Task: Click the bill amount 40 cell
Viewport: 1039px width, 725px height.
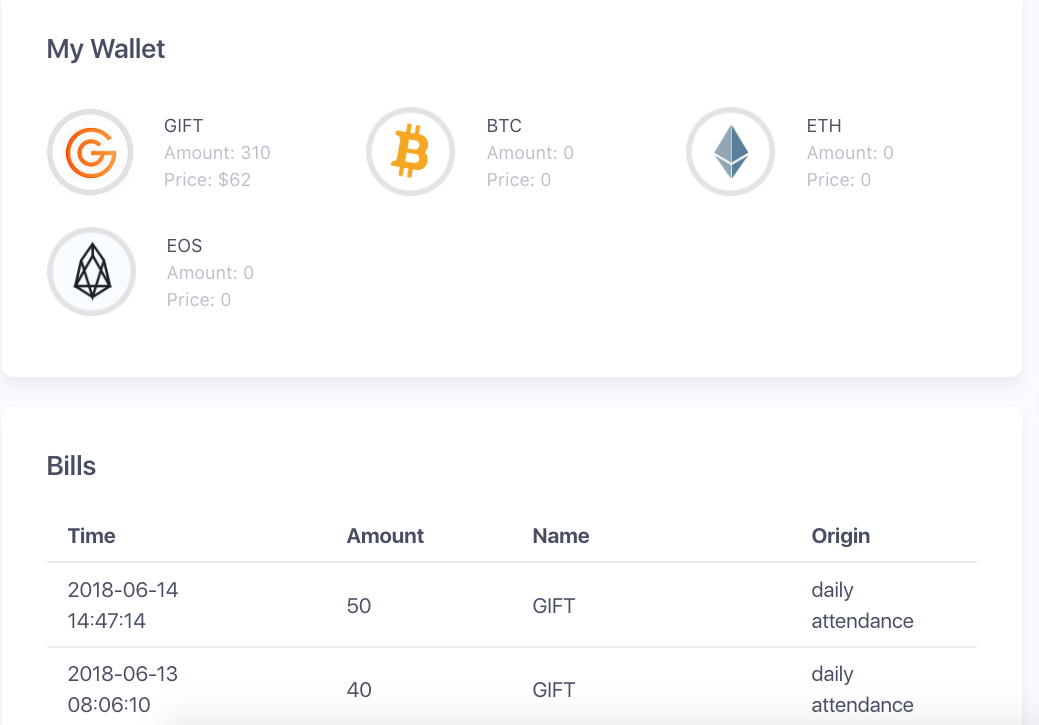Action: click(358, 690)
